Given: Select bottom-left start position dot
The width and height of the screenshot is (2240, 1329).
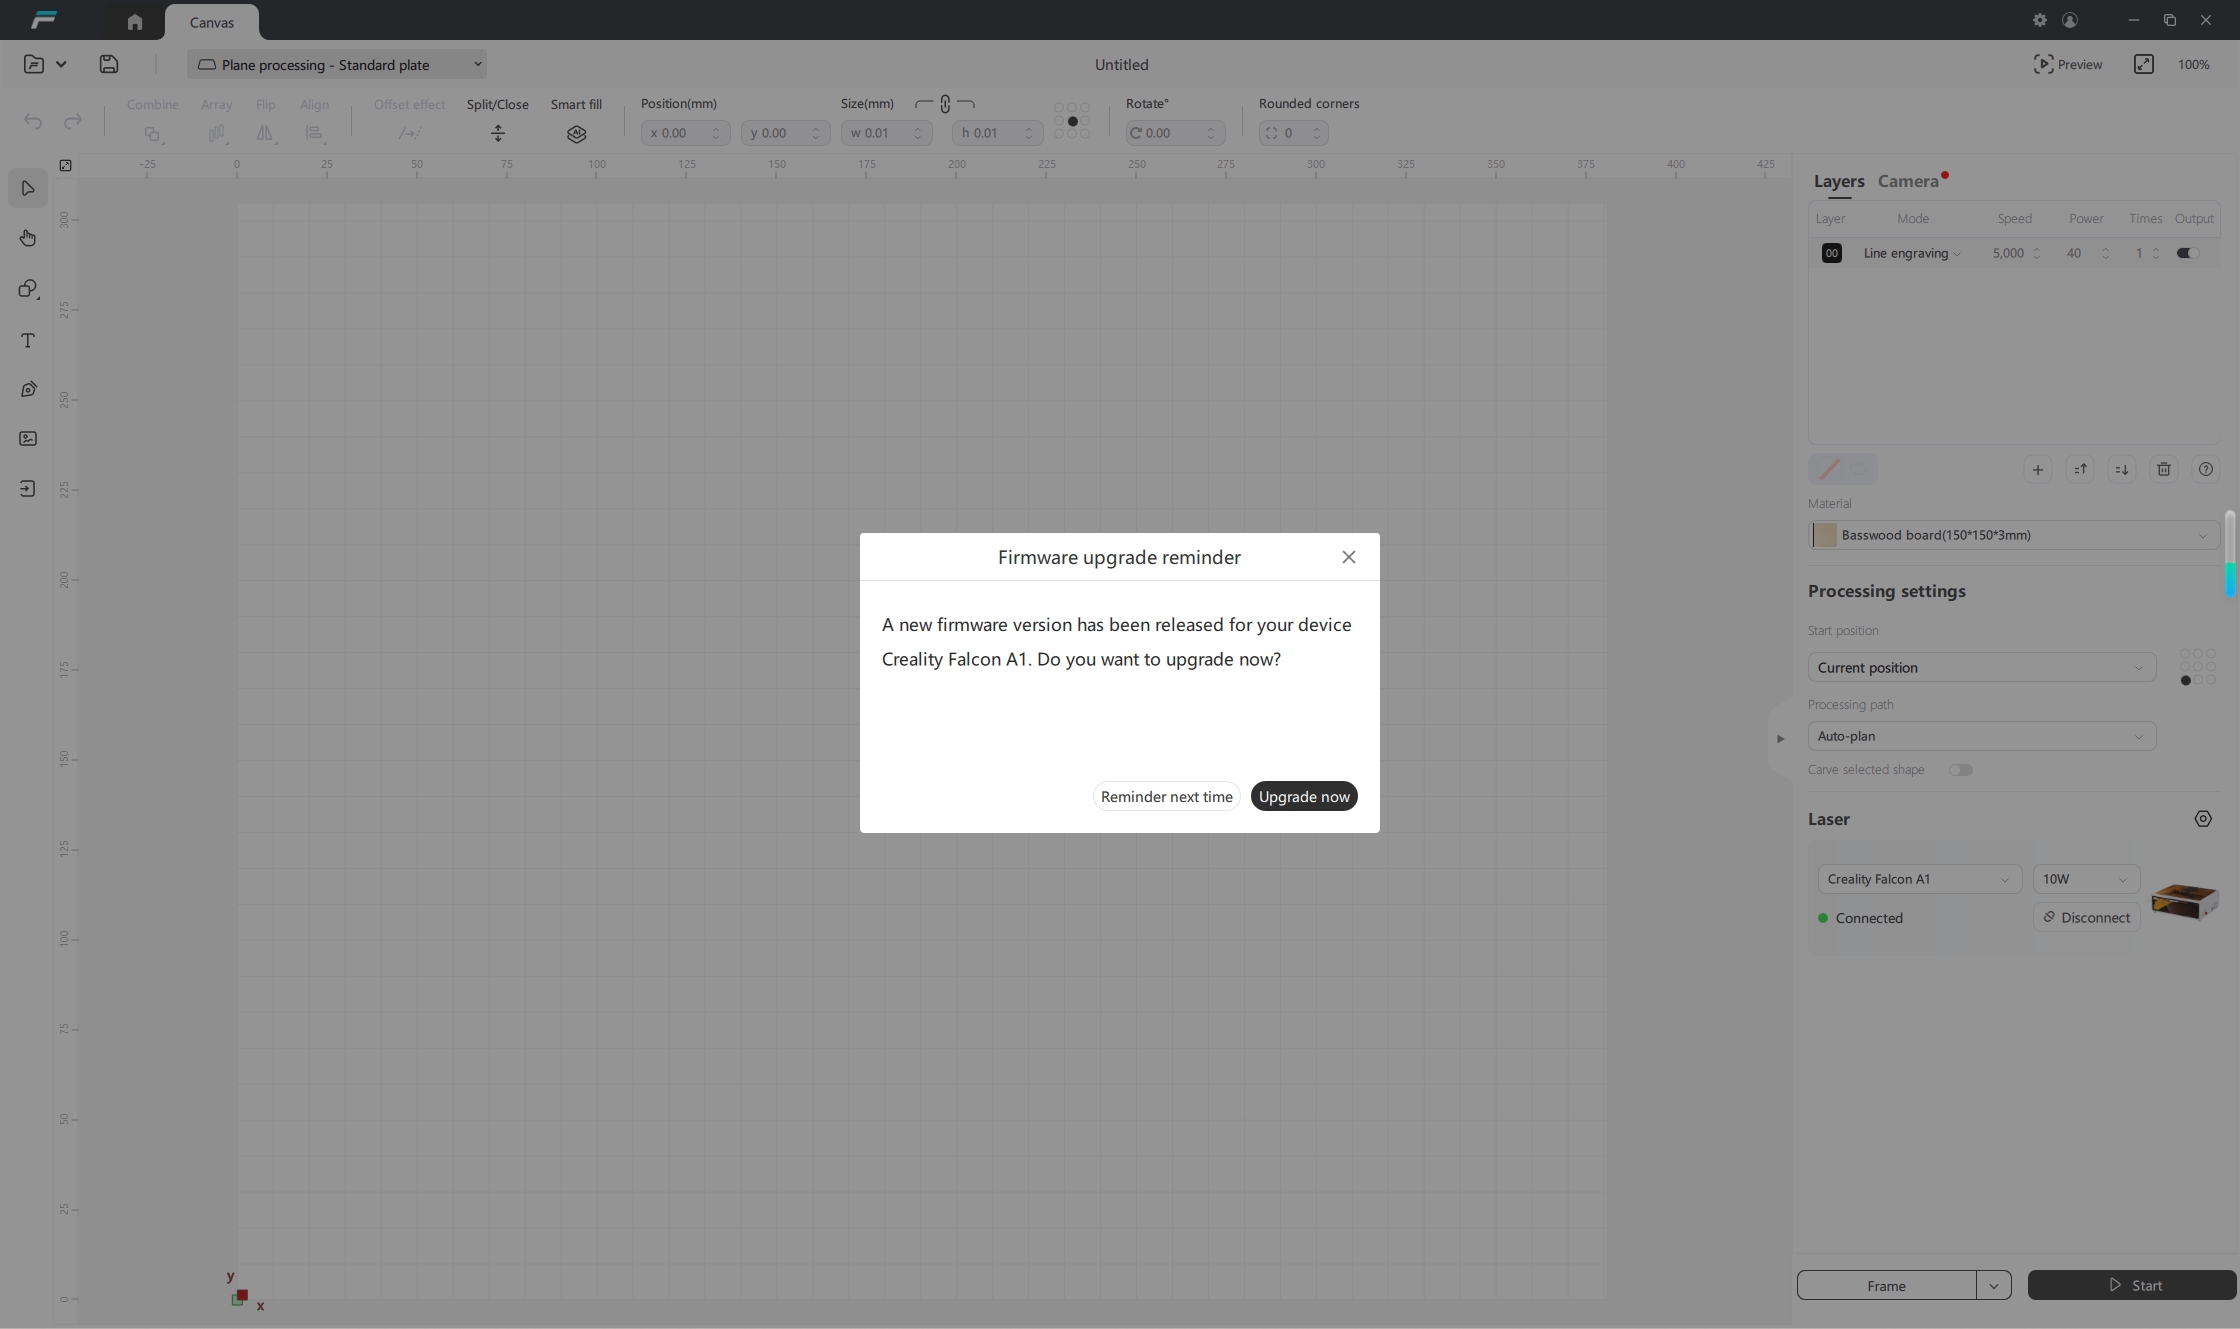Looking at the screenshot, I should pos(2186,681).
